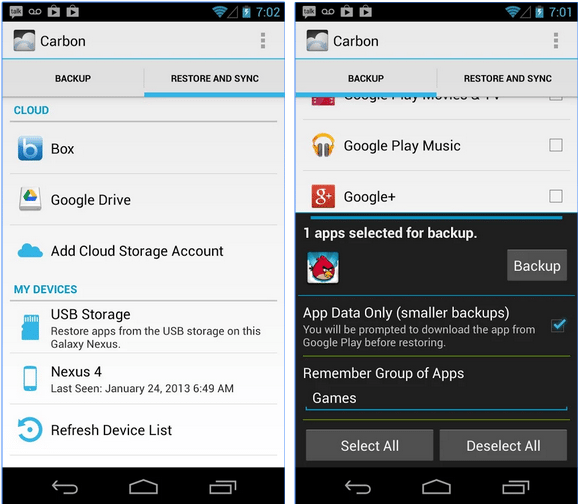This screenshot has width=578, height=504.
Task: Tap the Google Drive icon
Action: 30,199
